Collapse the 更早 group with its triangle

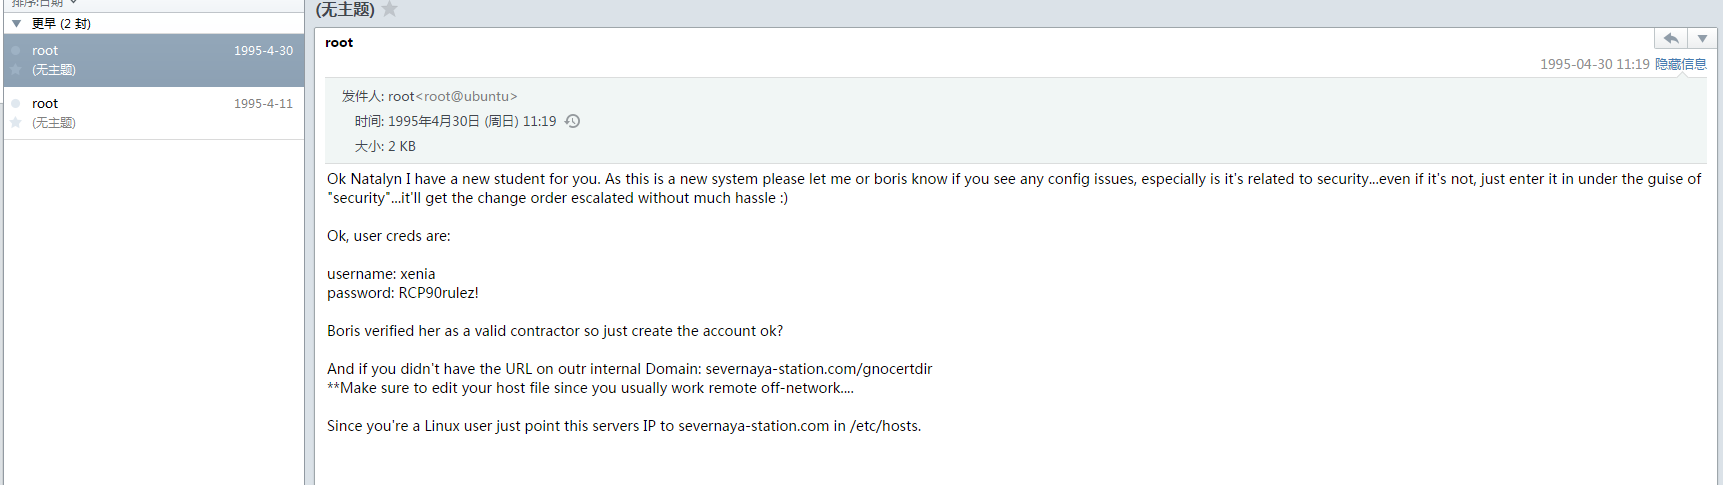click(x=16, y=23)
